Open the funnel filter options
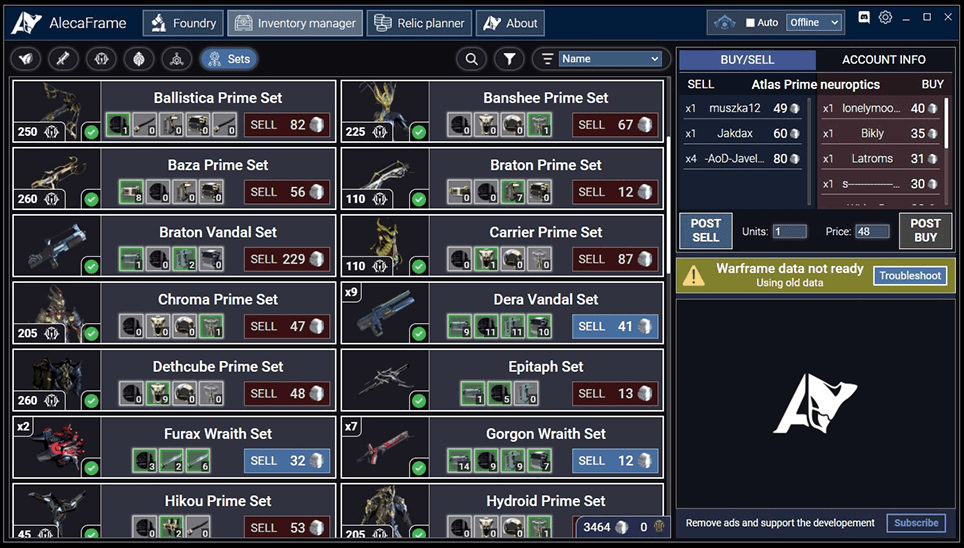Viewport: 964px width, 548px height. pyautogui.click(x=509, y=59)
